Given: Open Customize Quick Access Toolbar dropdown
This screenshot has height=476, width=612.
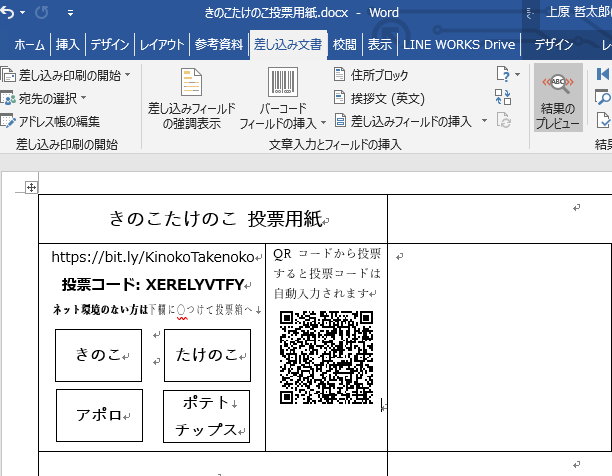Looking at the screenshot, I should (70, 13).
